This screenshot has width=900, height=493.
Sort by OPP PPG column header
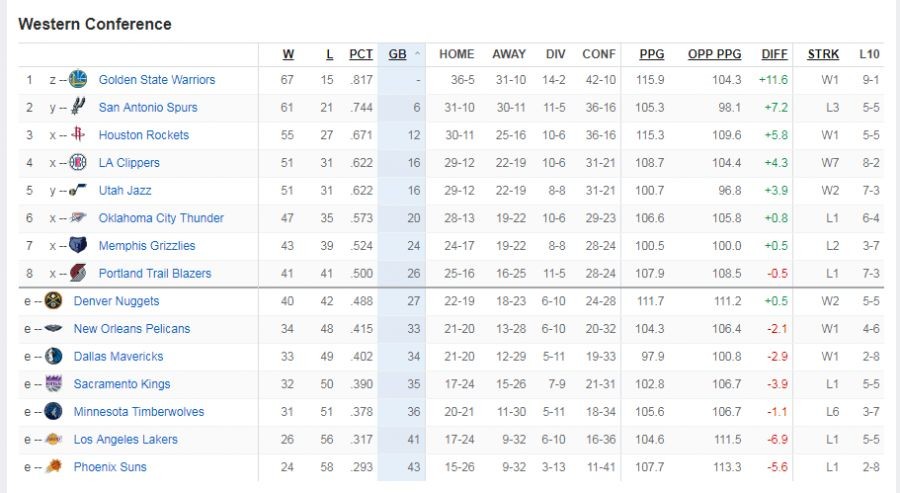pyautogui.click(x=714, y=54)
